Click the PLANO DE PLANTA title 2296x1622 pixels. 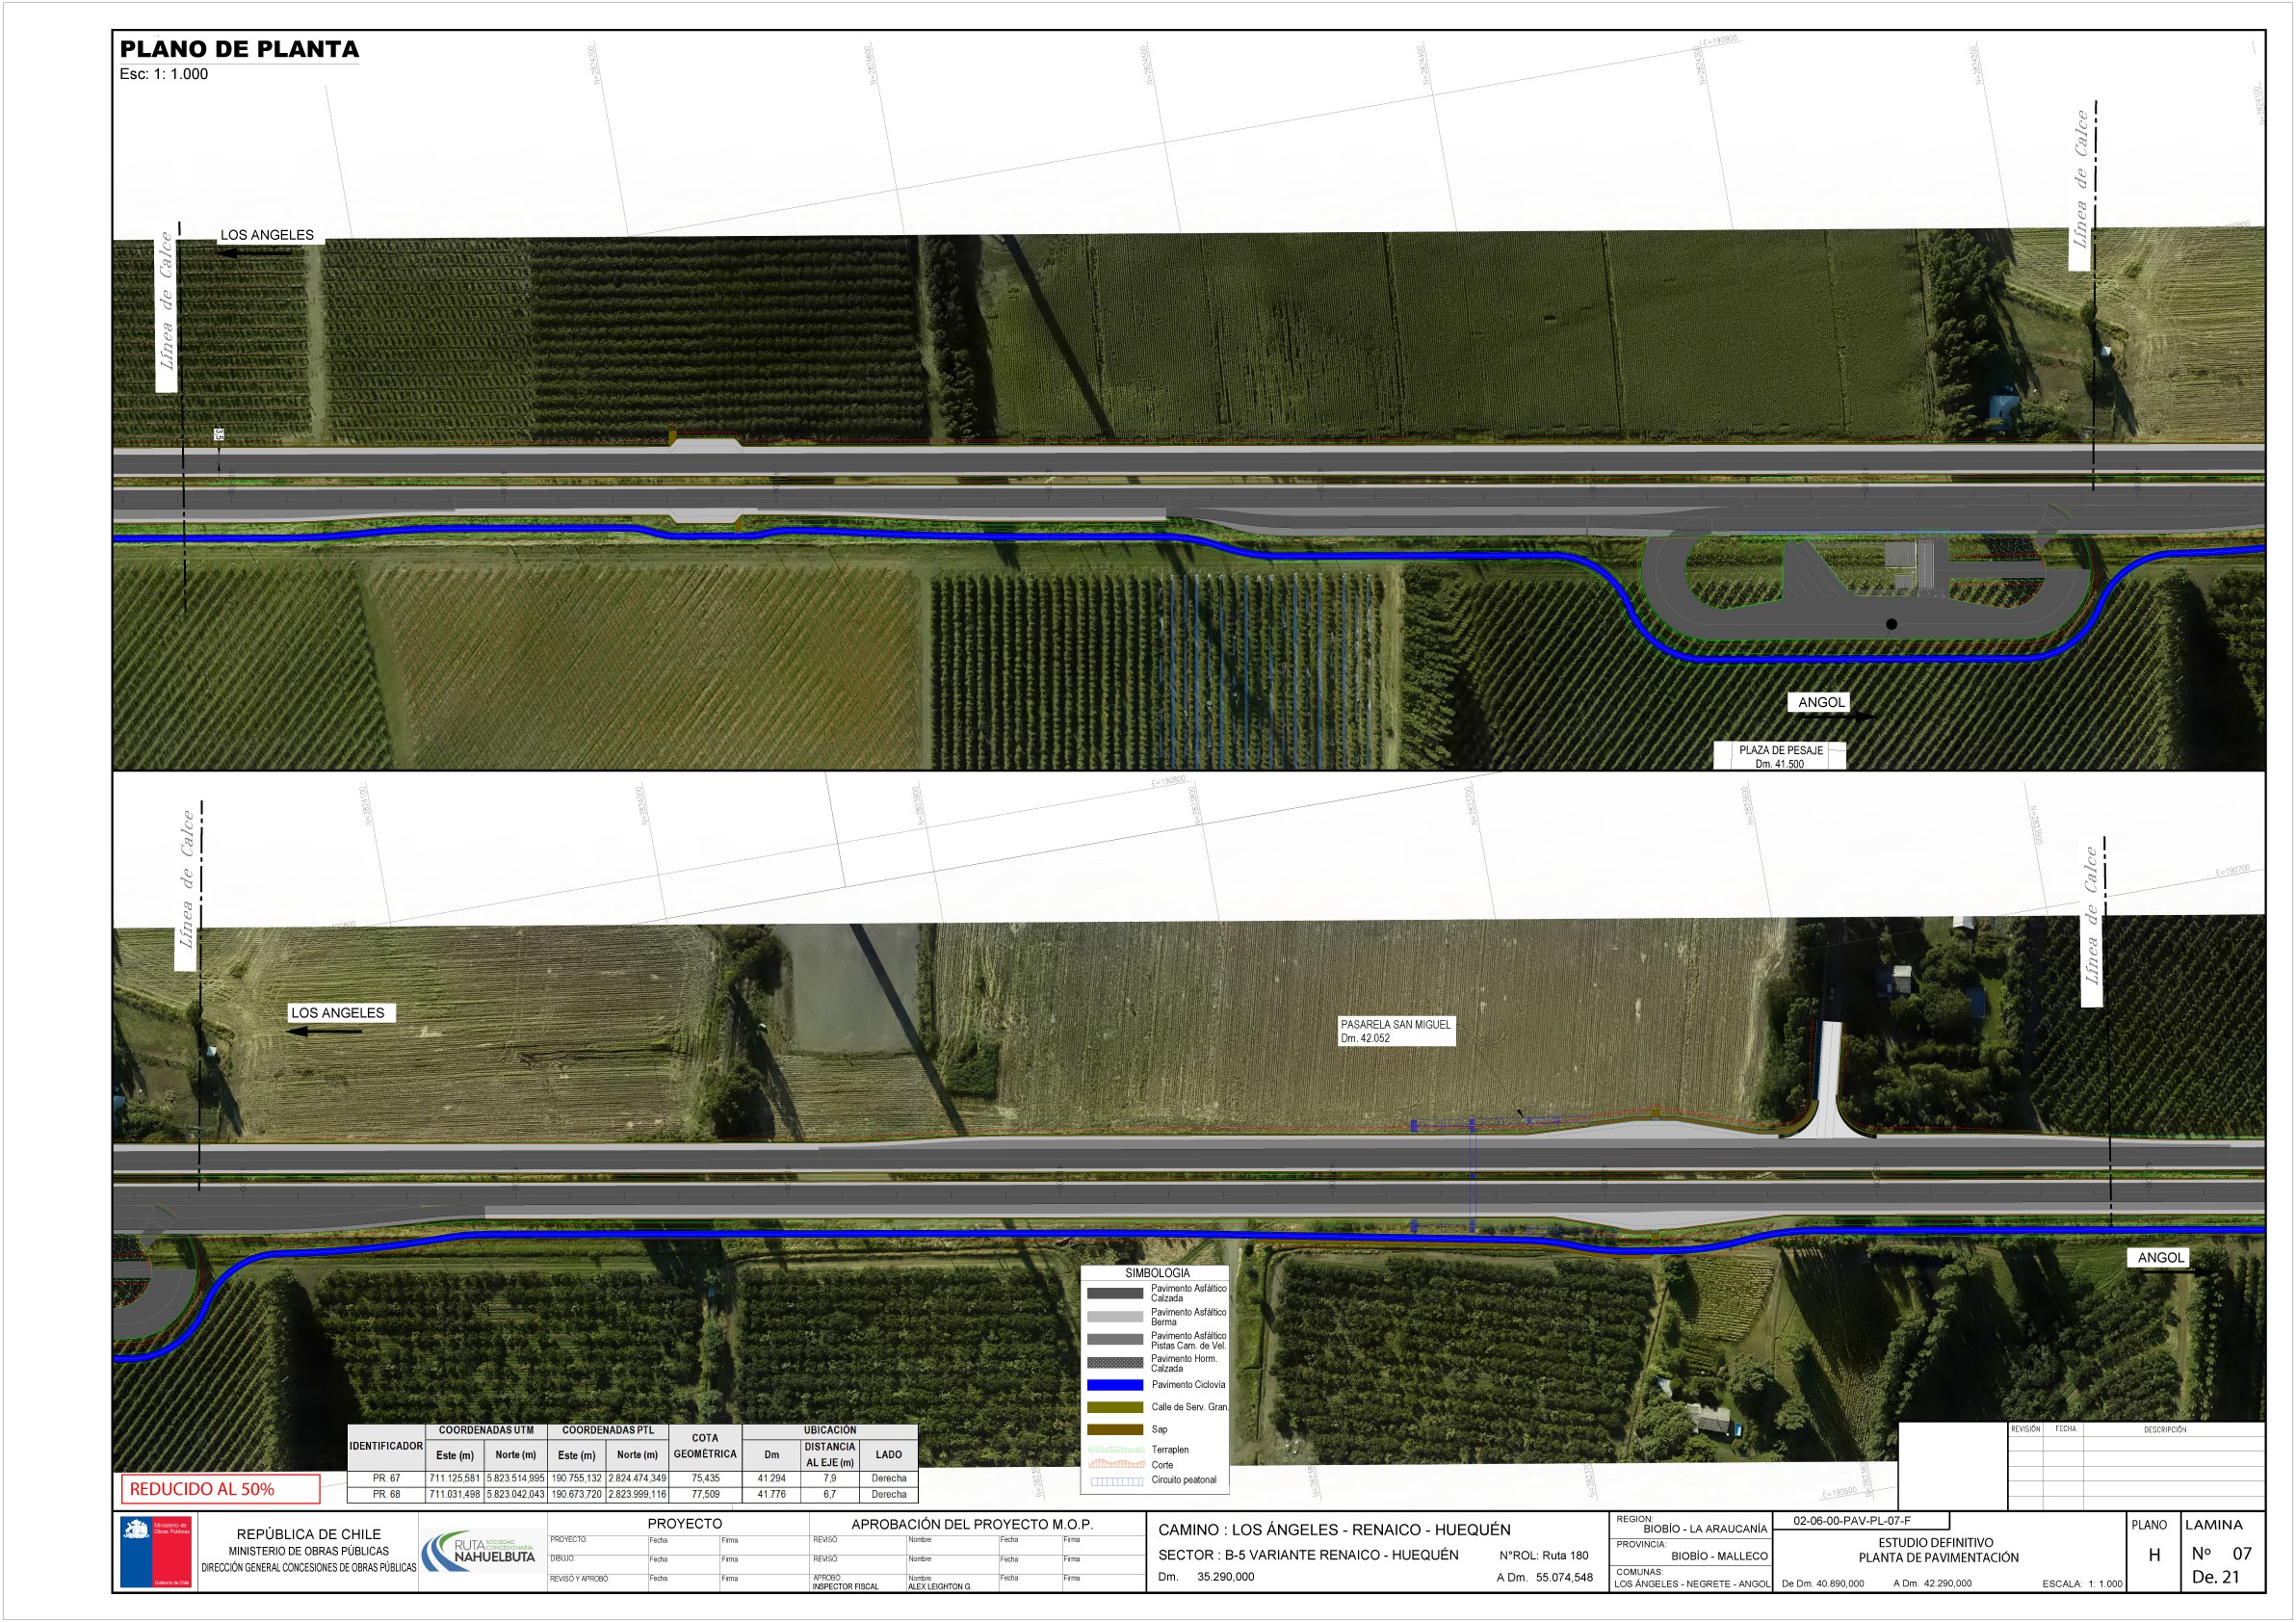tap(239, 49)
